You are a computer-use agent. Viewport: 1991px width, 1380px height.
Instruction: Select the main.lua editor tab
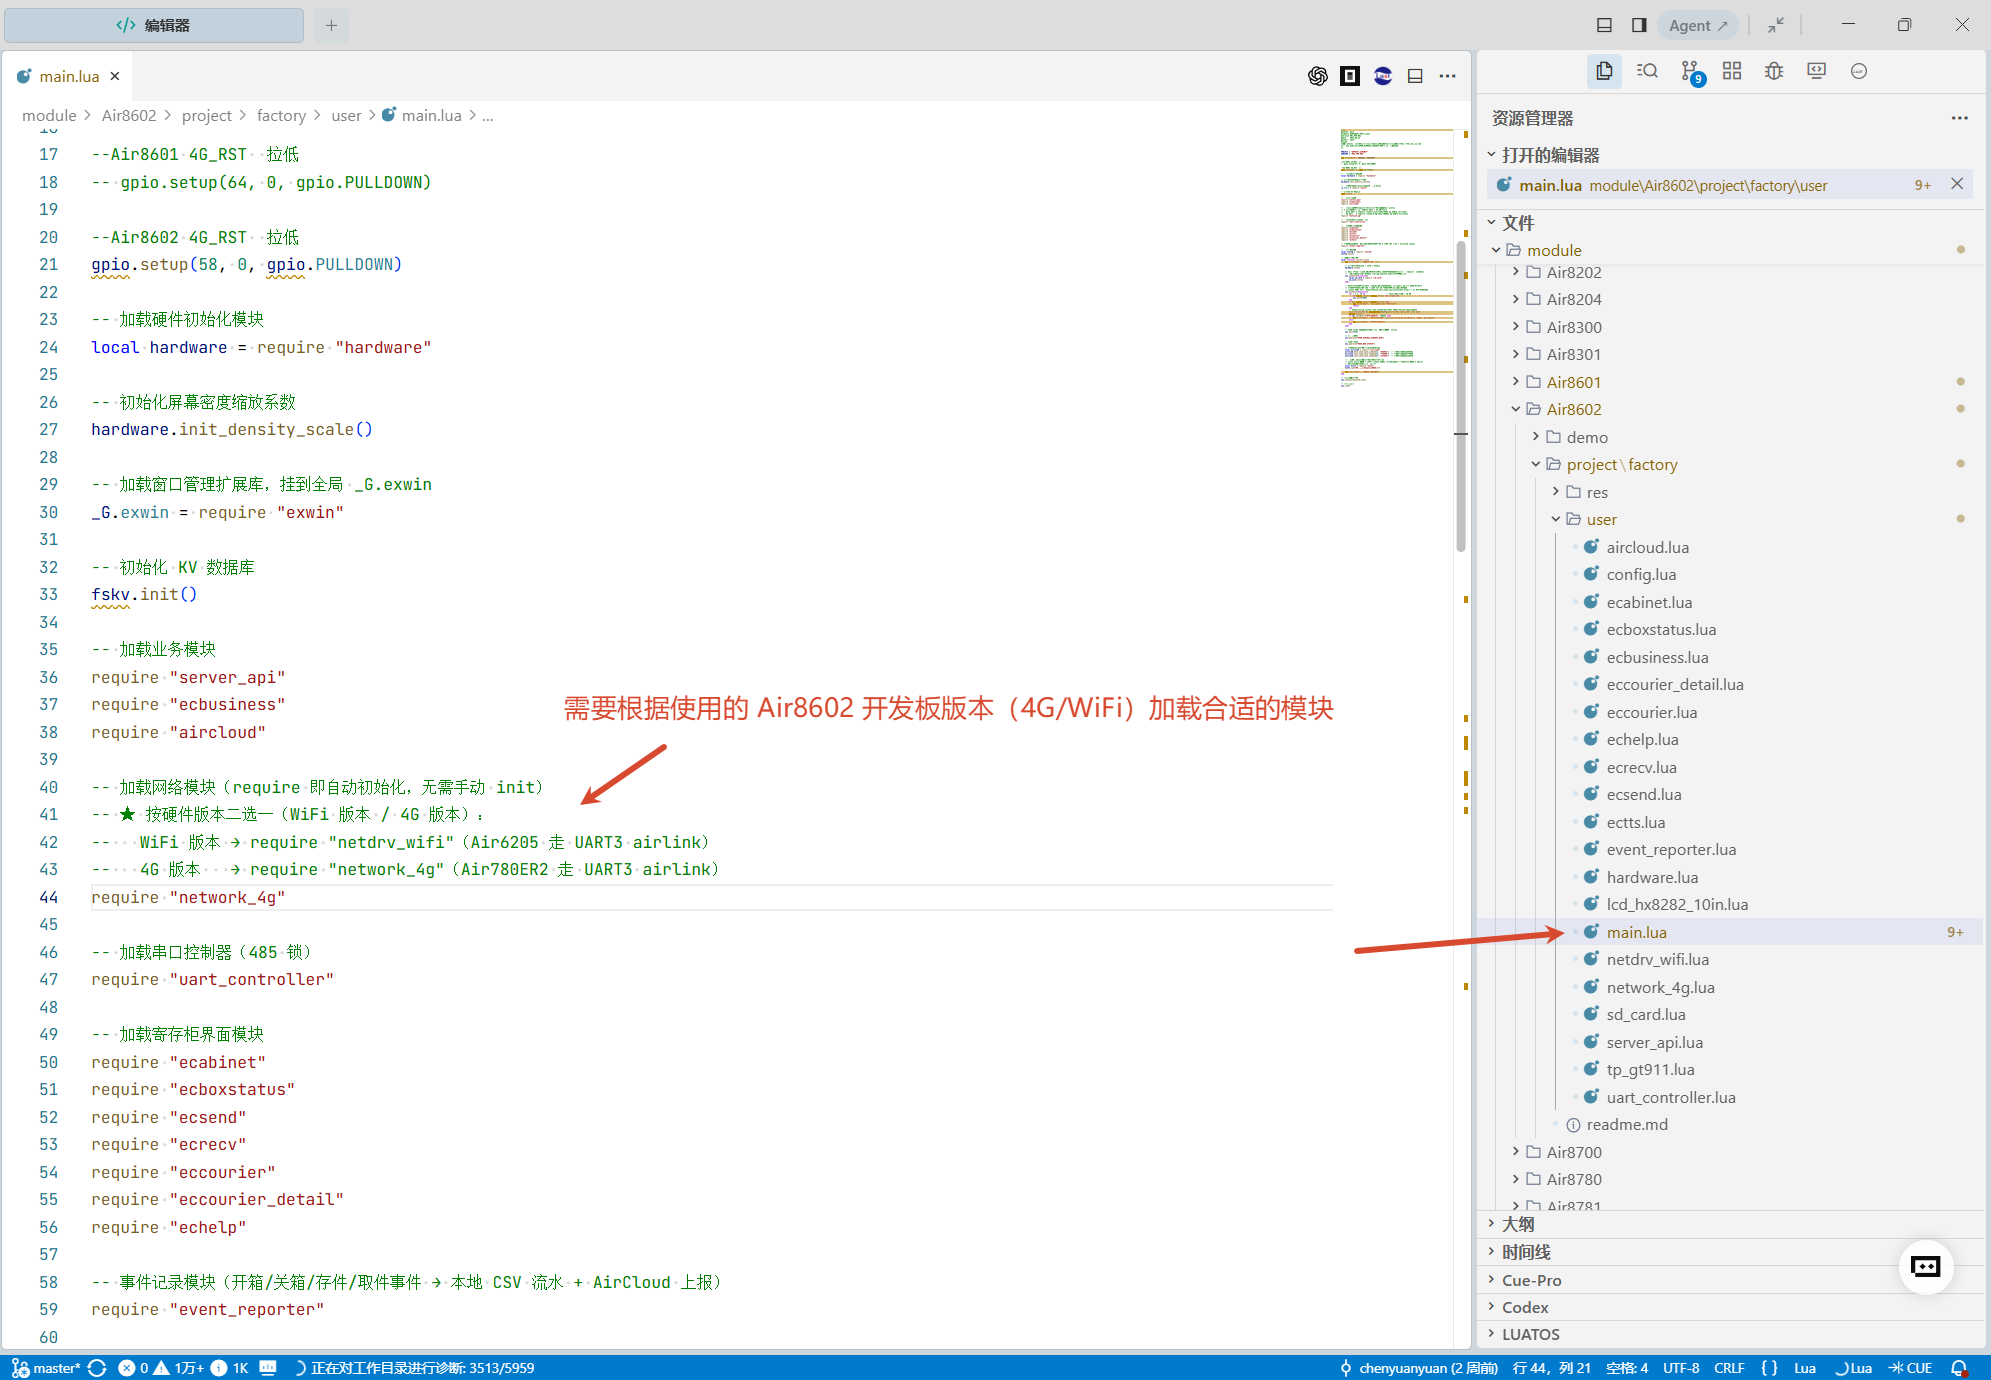tap(68, 76)
